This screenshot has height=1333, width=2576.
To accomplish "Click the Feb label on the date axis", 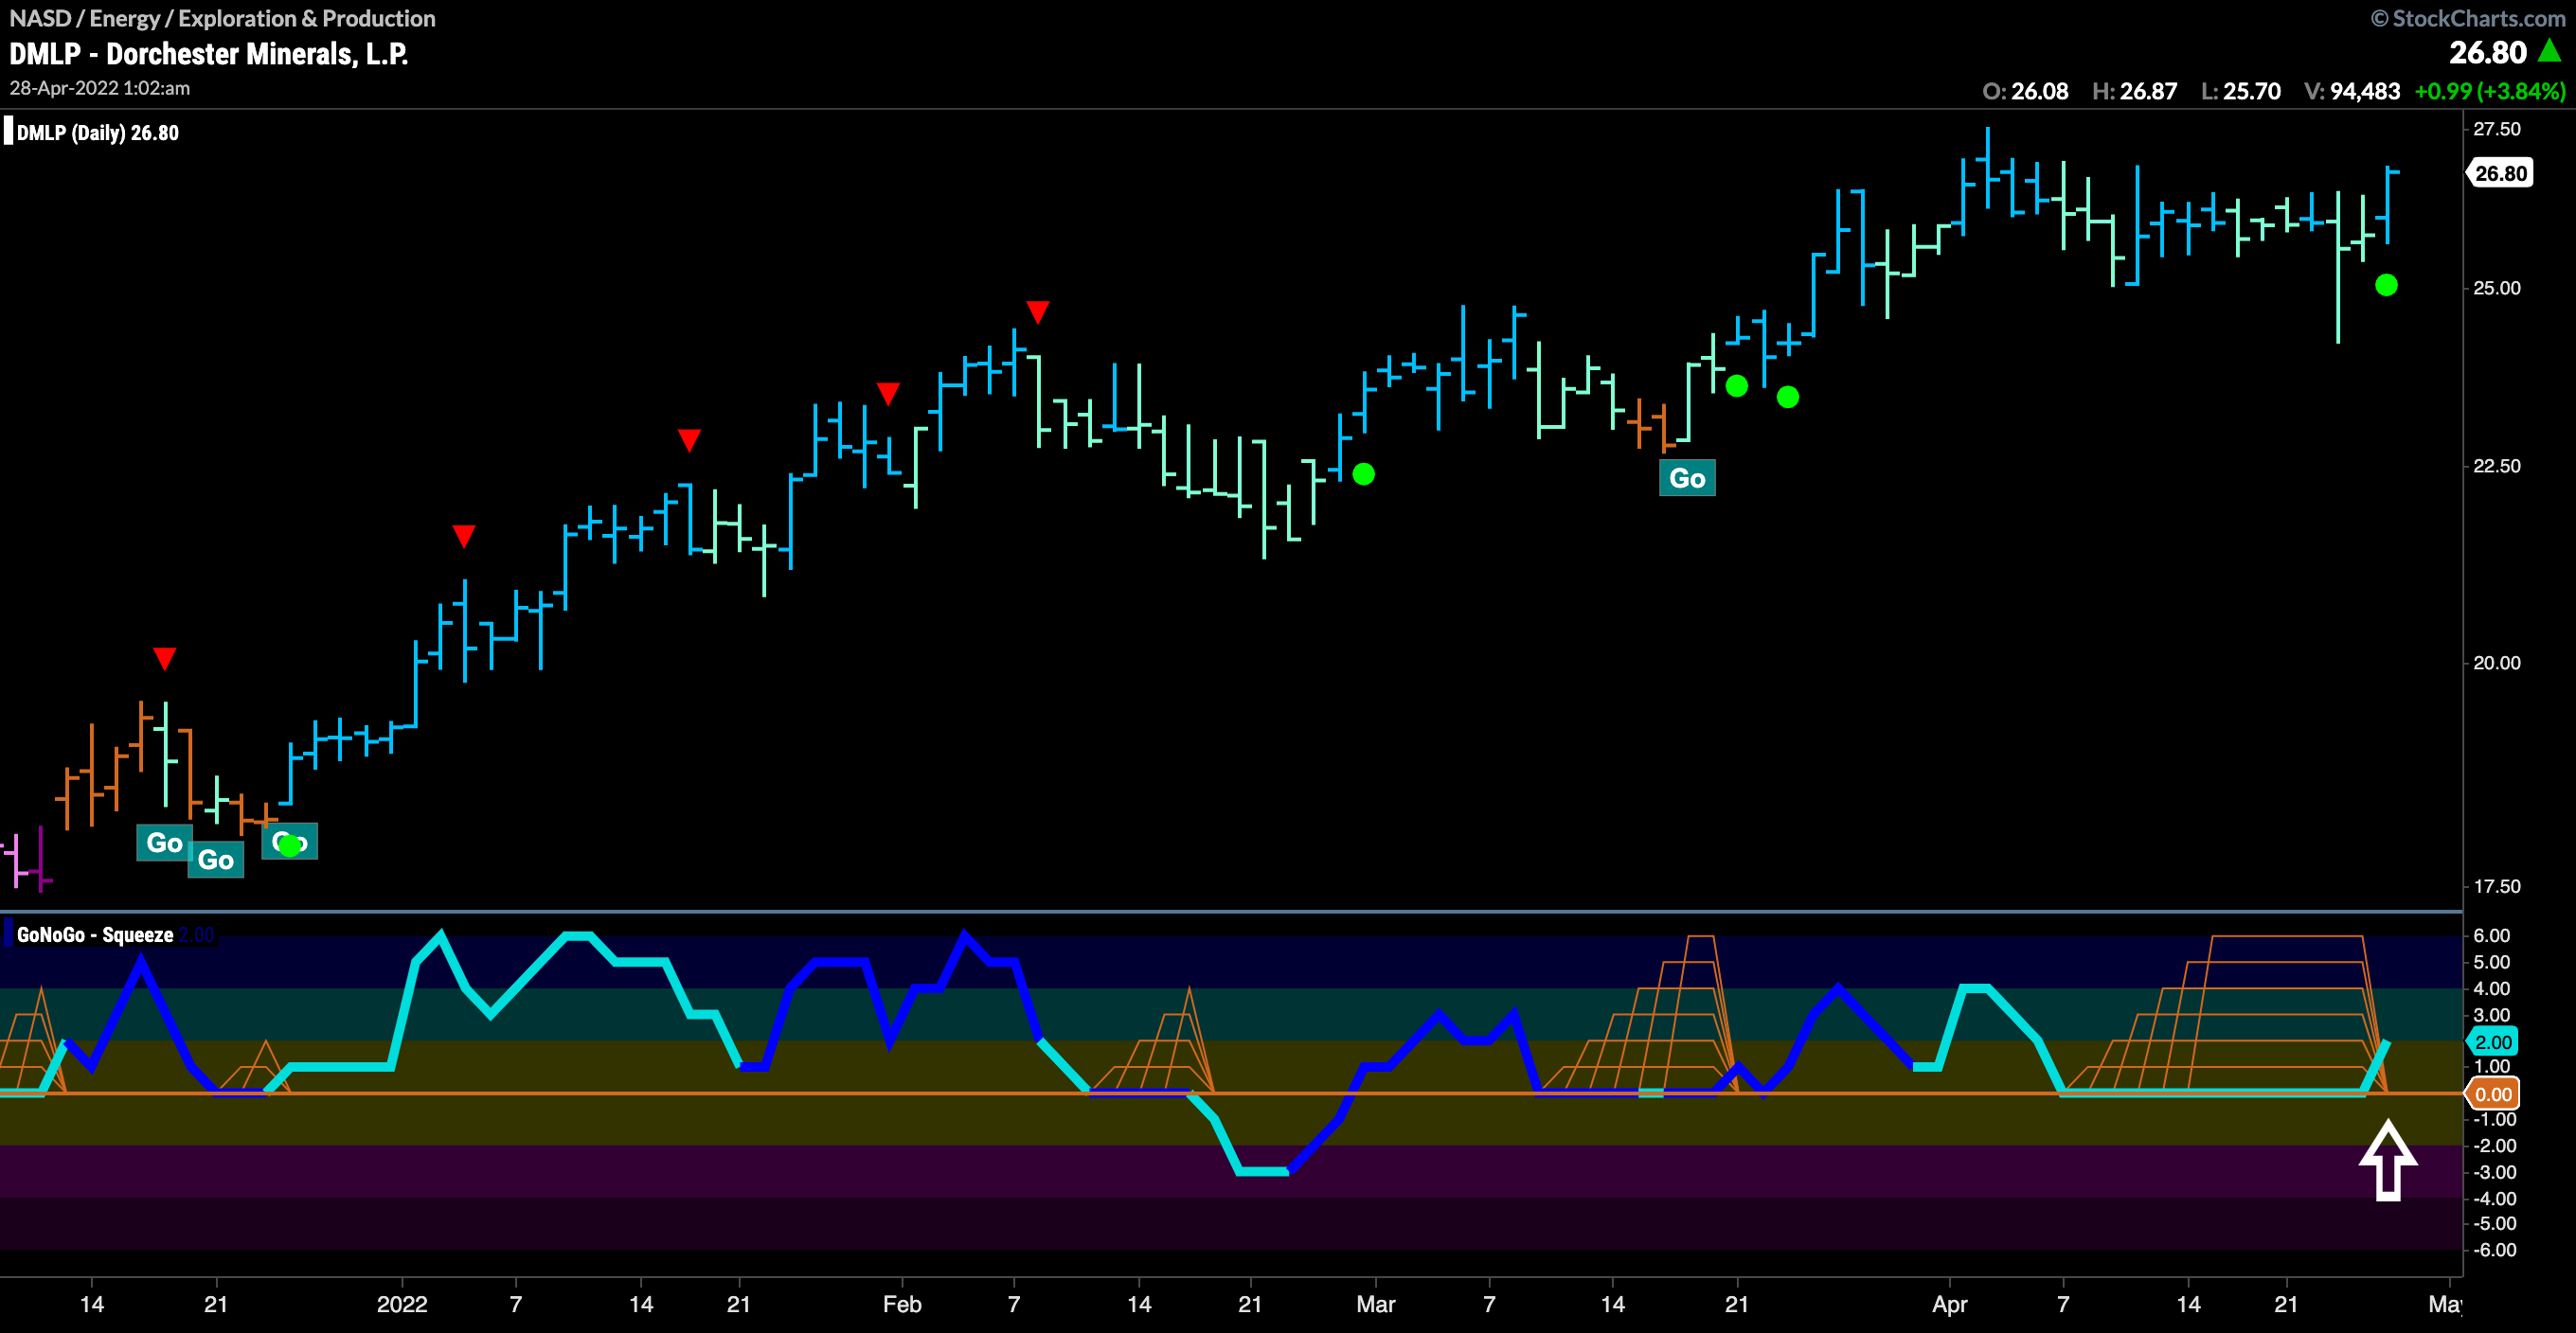I will click(x=902, y=1304).
